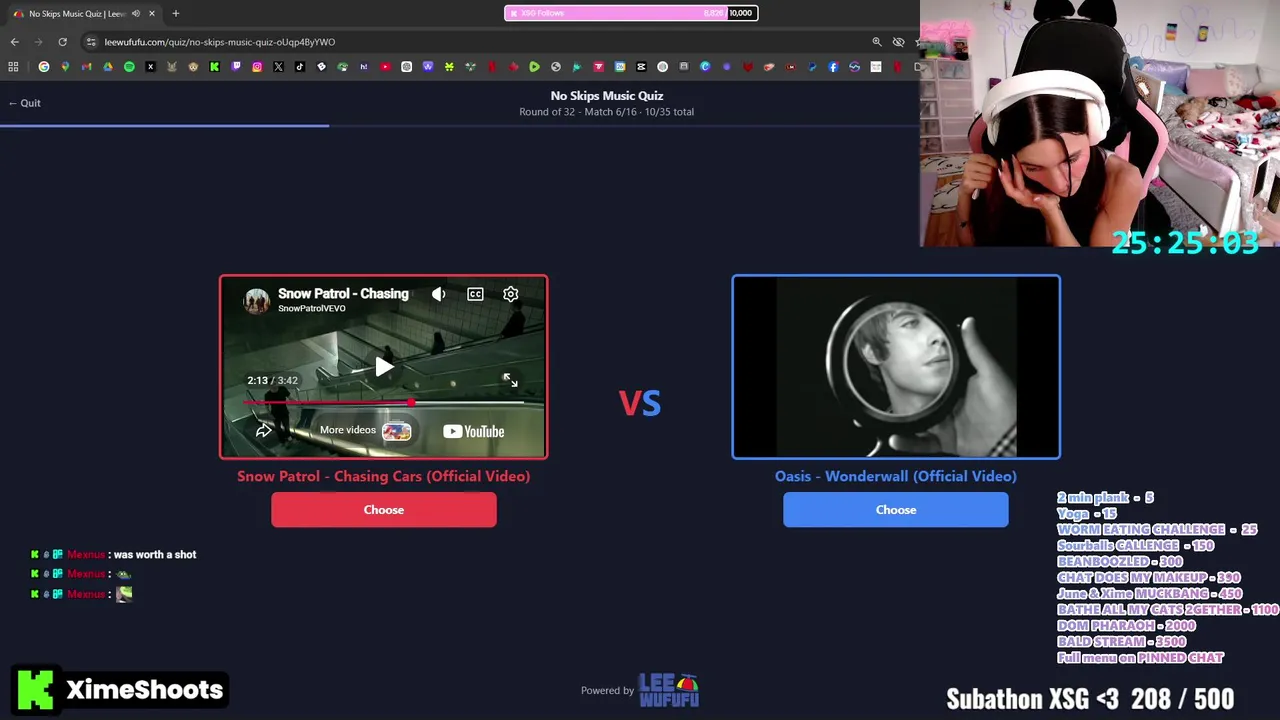Open the Snow Patrol - Chasing video title
Viewport: 1280px width, 720px height.
343,293
